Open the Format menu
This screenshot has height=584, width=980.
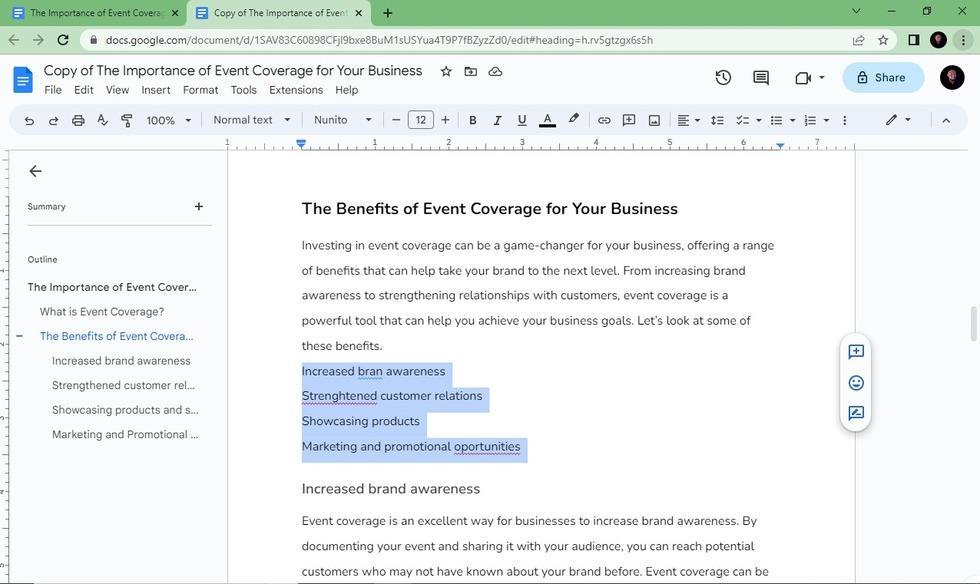click(201, 90)
